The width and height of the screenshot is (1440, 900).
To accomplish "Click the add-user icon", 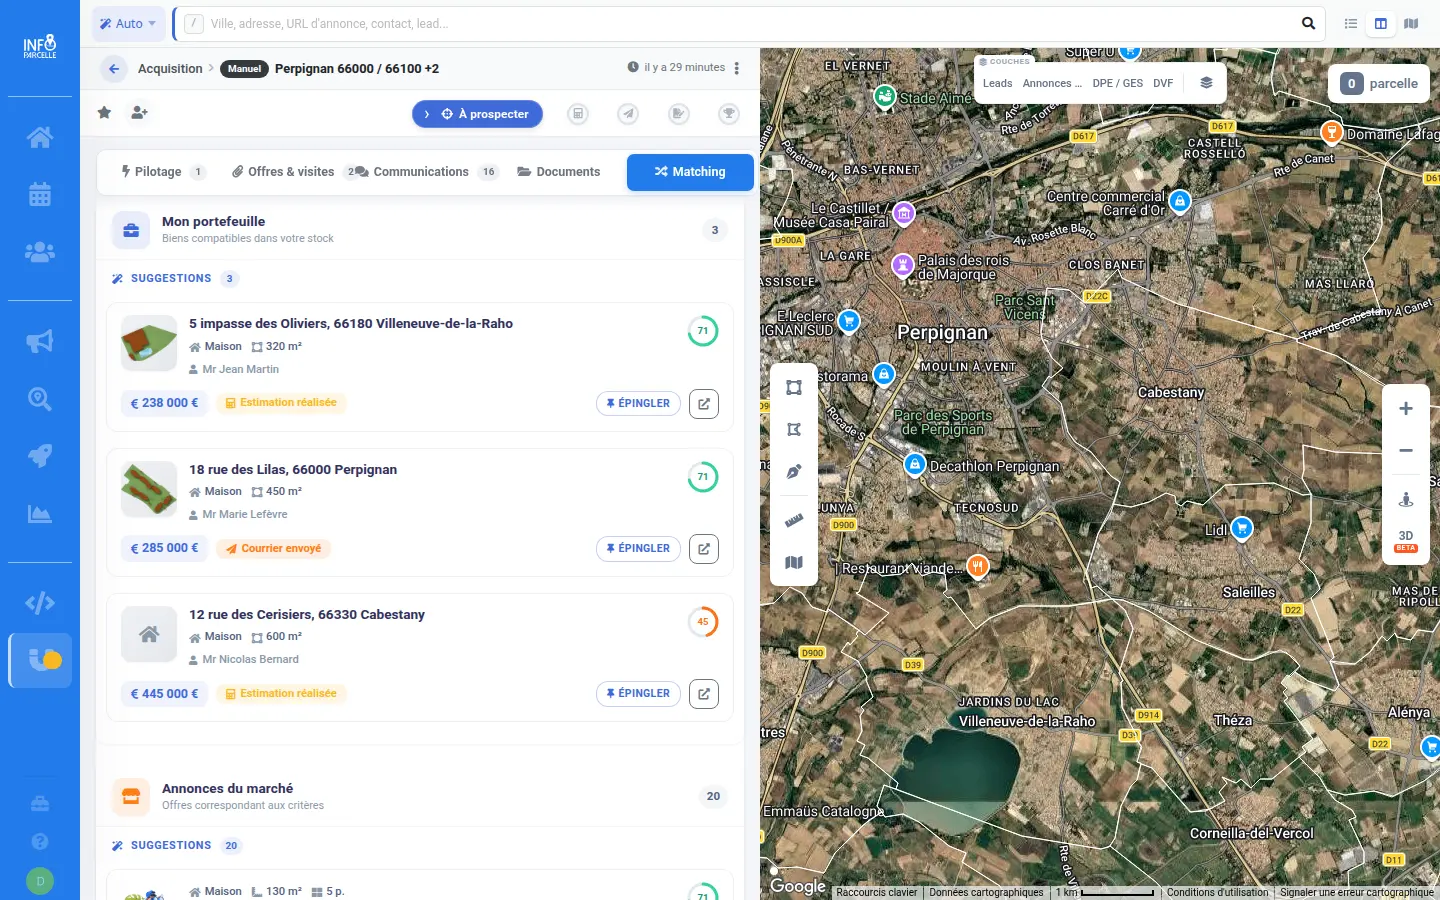I will pyautogui.click(x=139, y=113).
